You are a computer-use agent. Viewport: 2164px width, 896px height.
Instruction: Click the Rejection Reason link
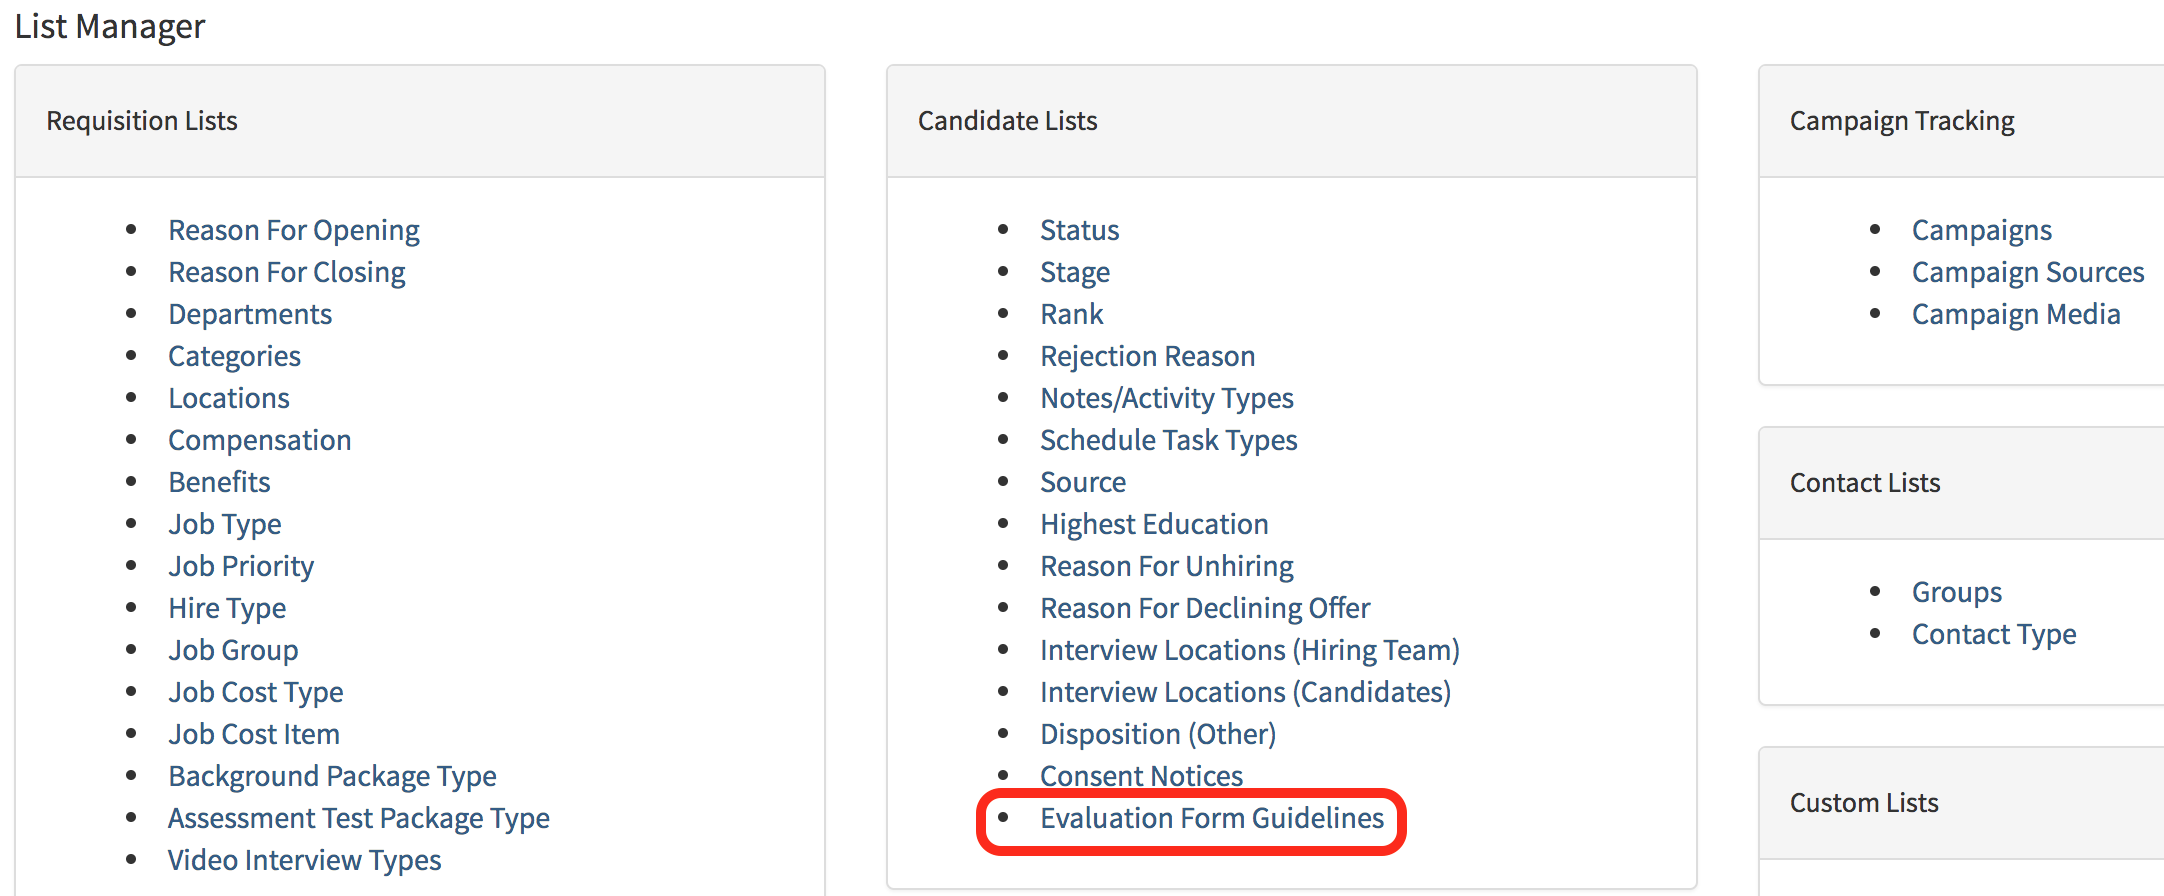click(x=1147, y=356)
